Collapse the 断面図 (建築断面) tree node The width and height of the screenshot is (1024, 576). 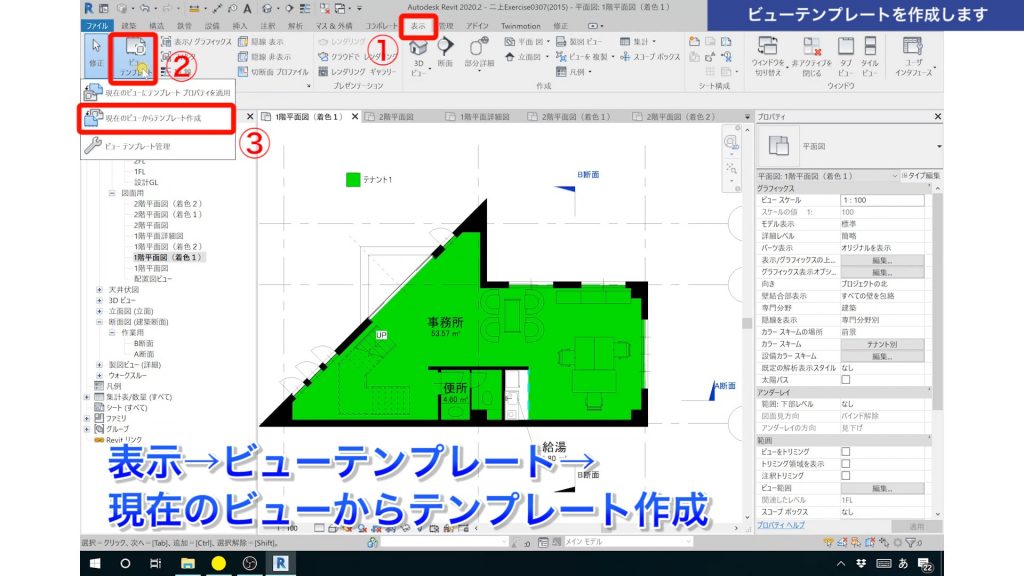pyautogui.click(x=98, y=322)
